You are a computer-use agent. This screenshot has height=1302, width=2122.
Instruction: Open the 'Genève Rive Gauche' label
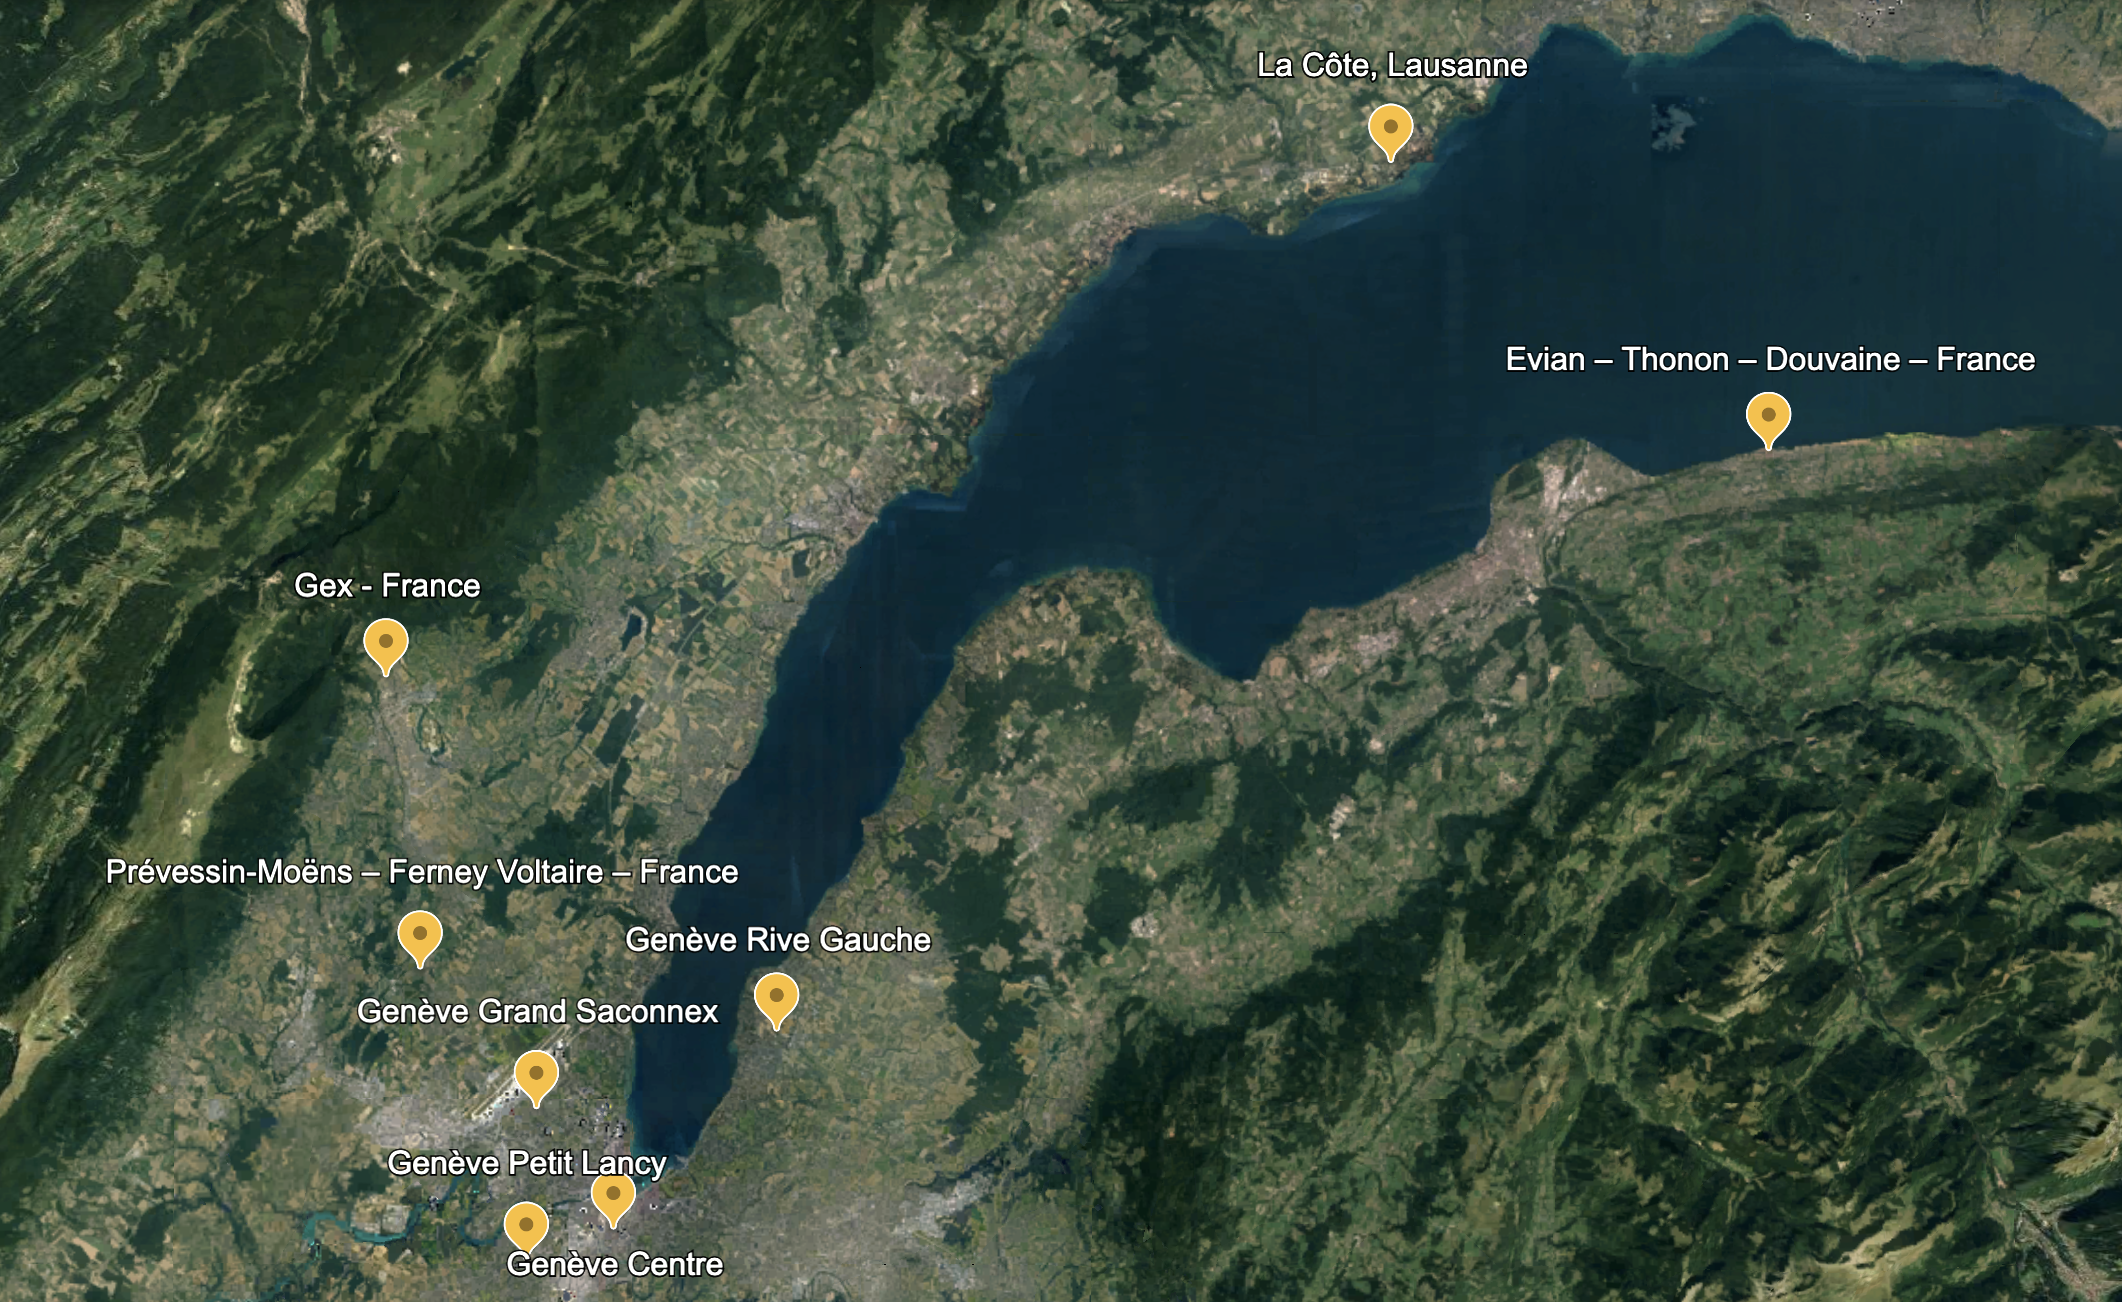click(777, 940)
